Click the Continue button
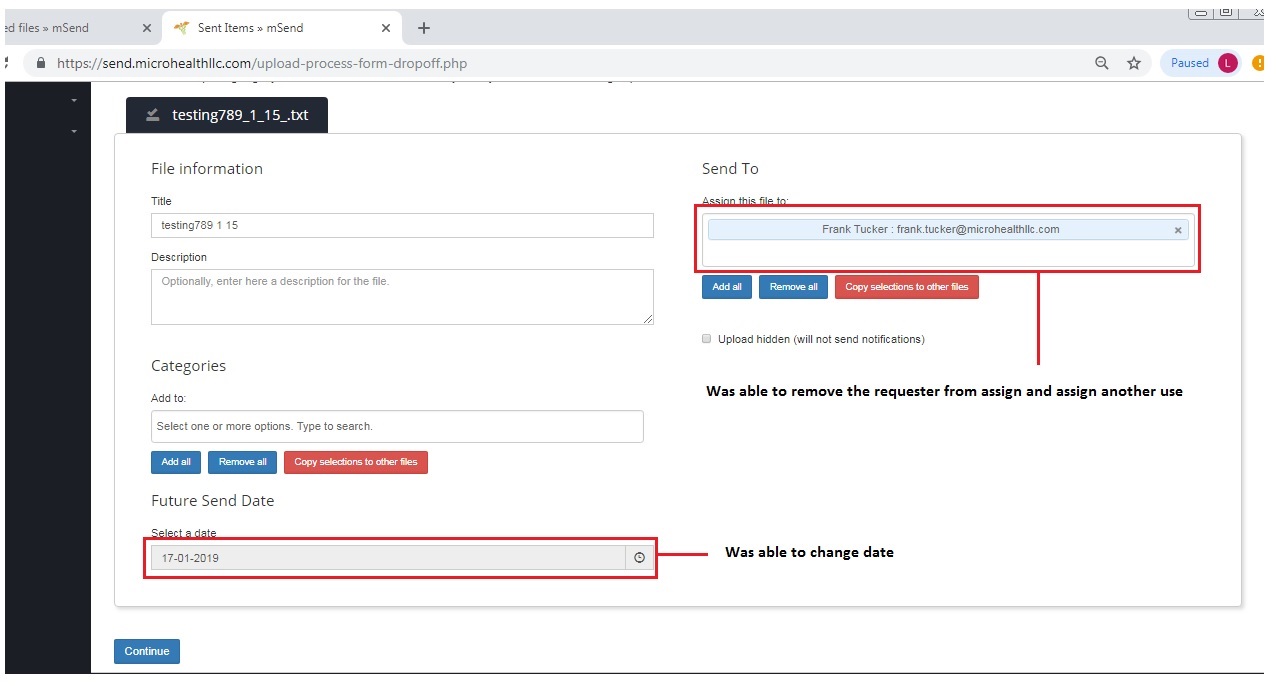The width and height of the screenshot is (1276, 686). point(146,651)
